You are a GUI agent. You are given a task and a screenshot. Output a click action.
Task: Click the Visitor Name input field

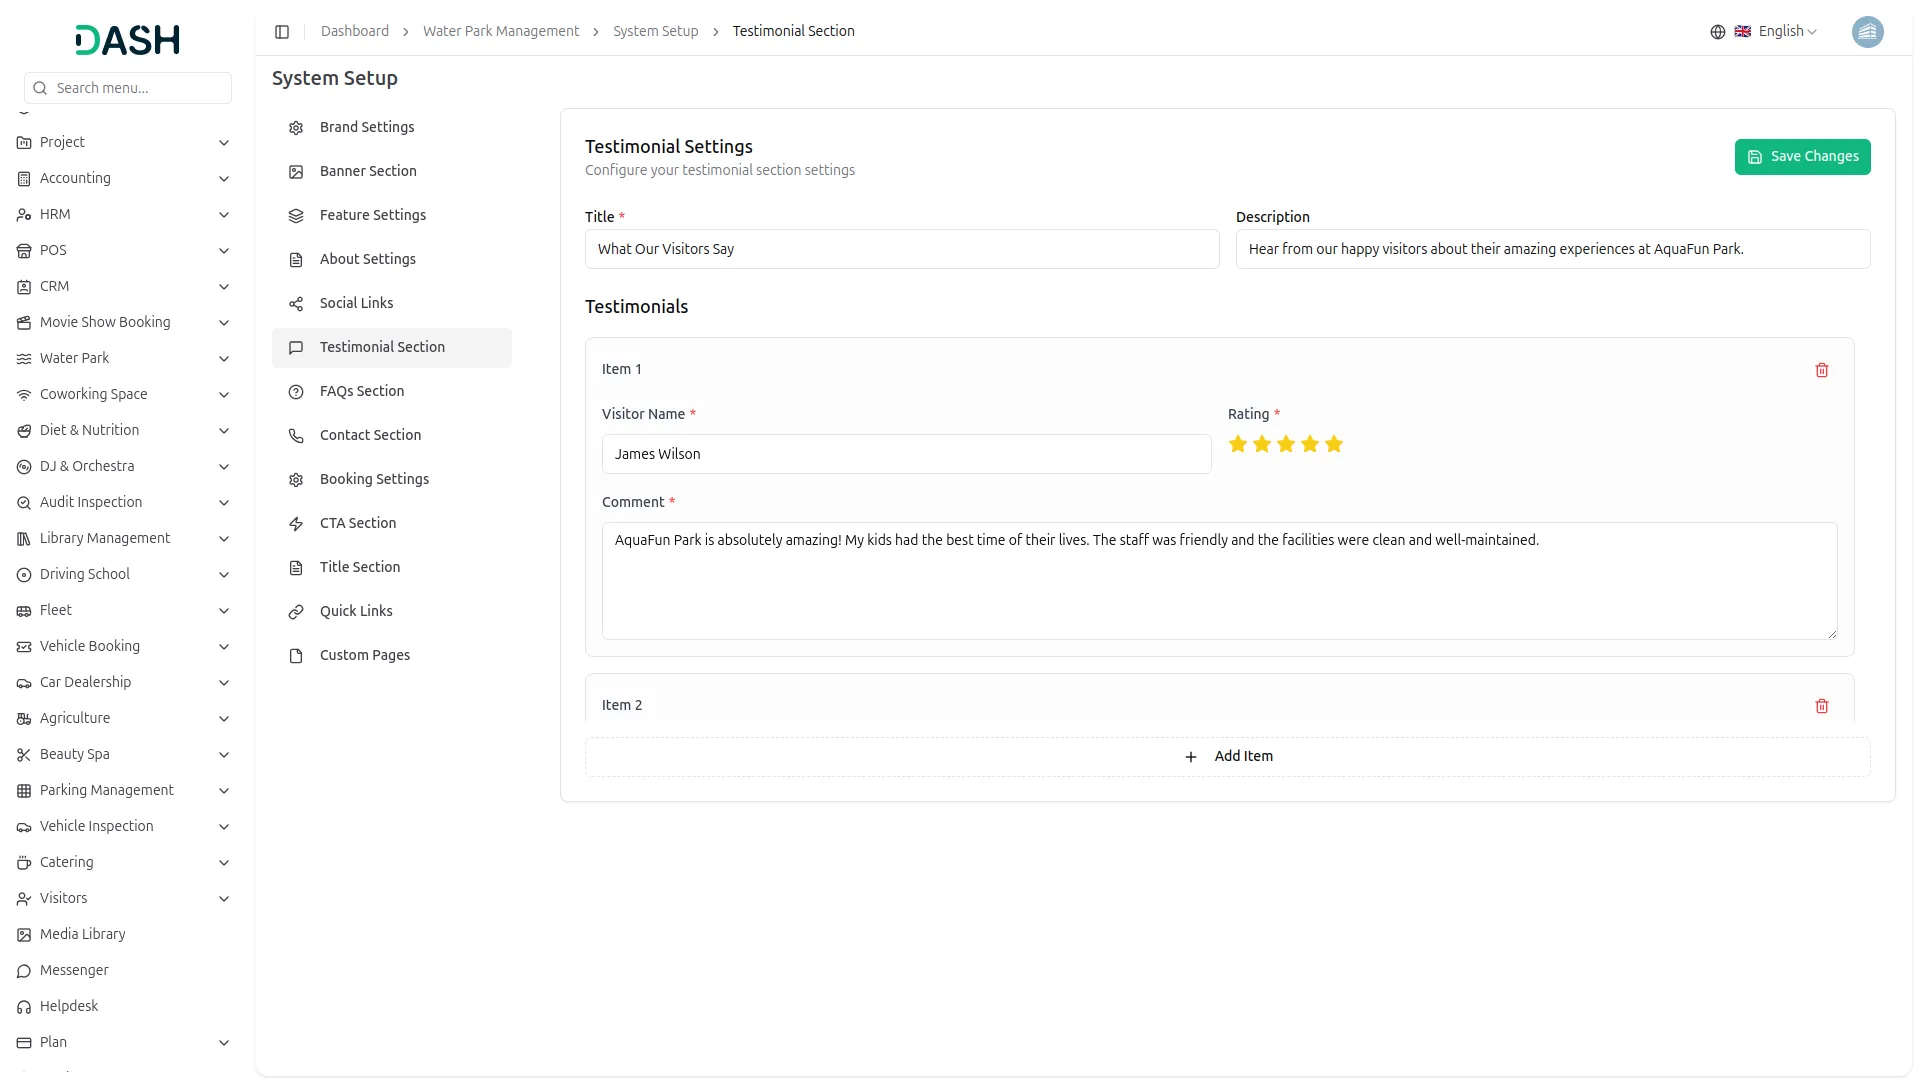[906, 454]
